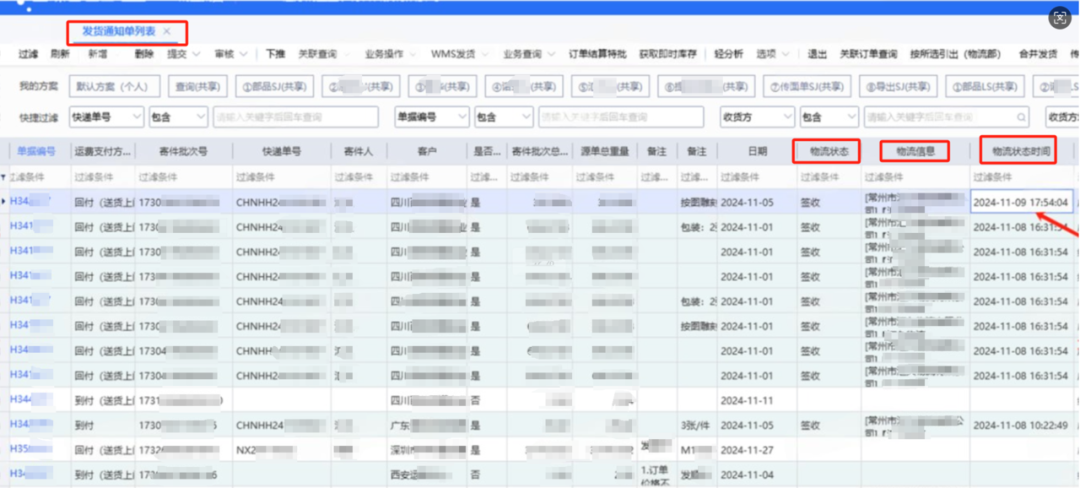Open the 选项 menu
This screenshot has width=1080, height=488.
tap(773, 54)
